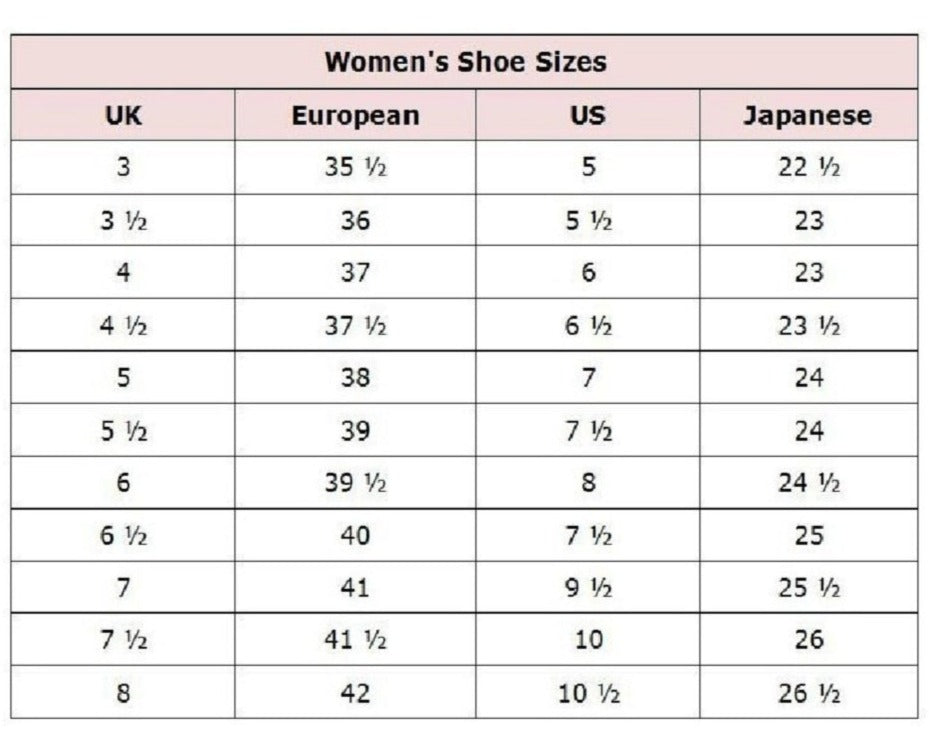Click European size "38" cell
The image size is (929, 734).
(355, 378)
